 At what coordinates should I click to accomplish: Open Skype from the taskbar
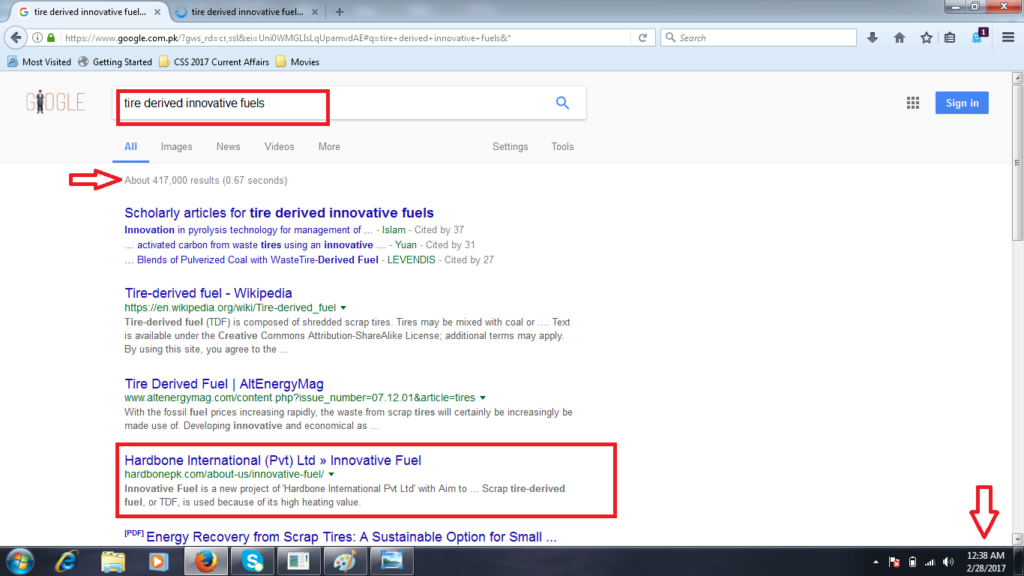pyautogui.click(x=252, y=562)
